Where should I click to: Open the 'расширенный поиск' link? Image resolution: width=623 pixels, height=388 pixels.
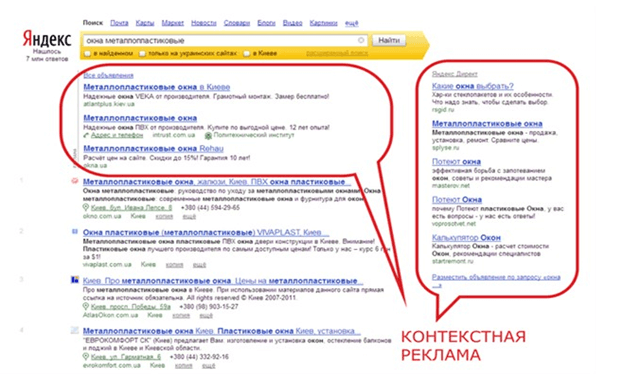(337, 53)
